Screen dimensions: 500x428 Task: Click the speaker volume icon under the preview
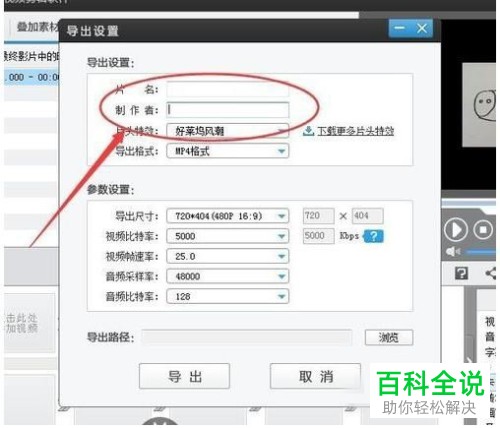point(453,252)
